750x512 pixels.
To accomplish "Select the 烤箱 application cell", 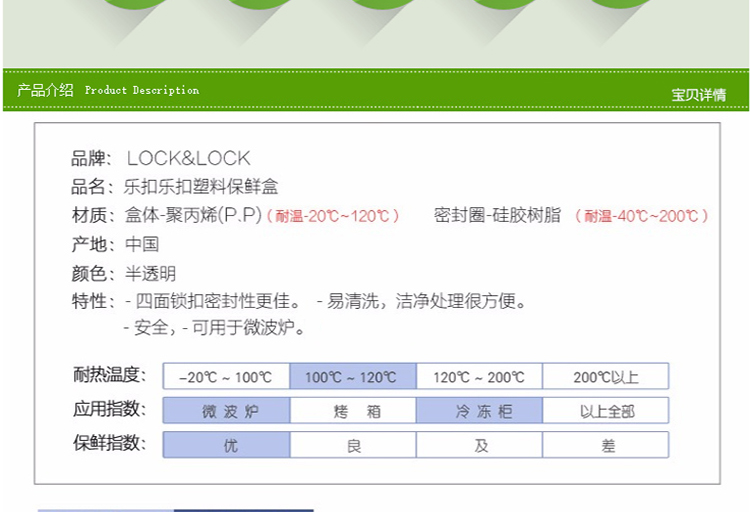I will 353,411.
